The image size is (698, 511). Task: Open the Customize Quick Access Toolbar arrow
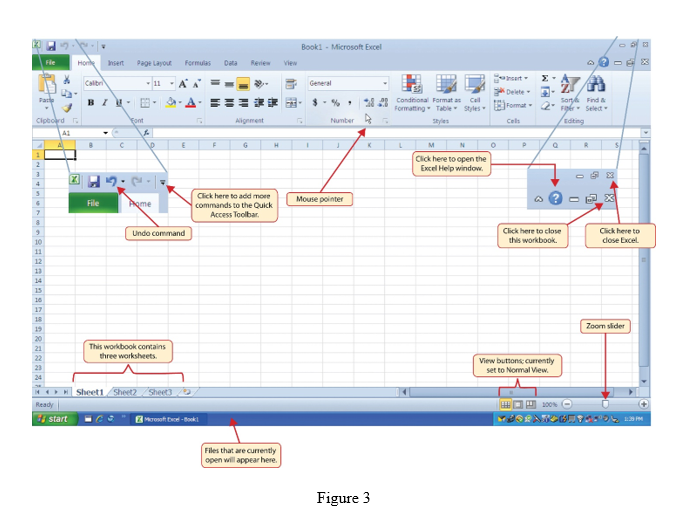coord(103,46)
